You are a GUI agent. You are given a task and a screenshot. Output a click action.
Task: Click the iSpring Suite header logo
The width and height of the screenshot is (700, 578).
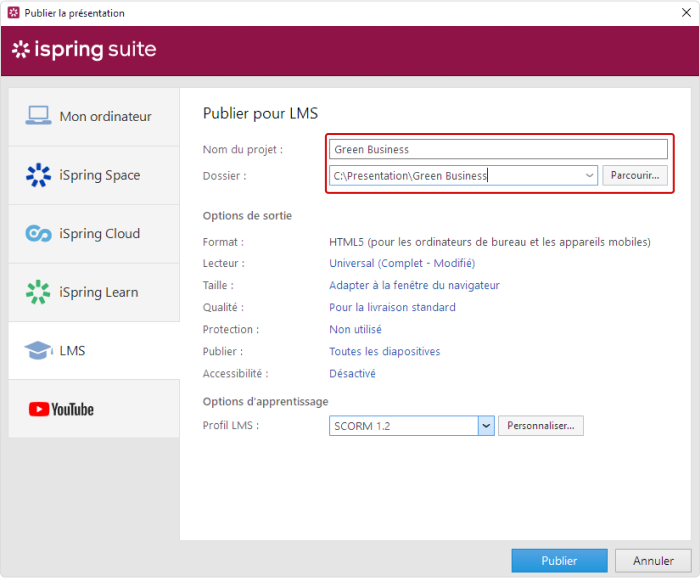coord(84,49)
